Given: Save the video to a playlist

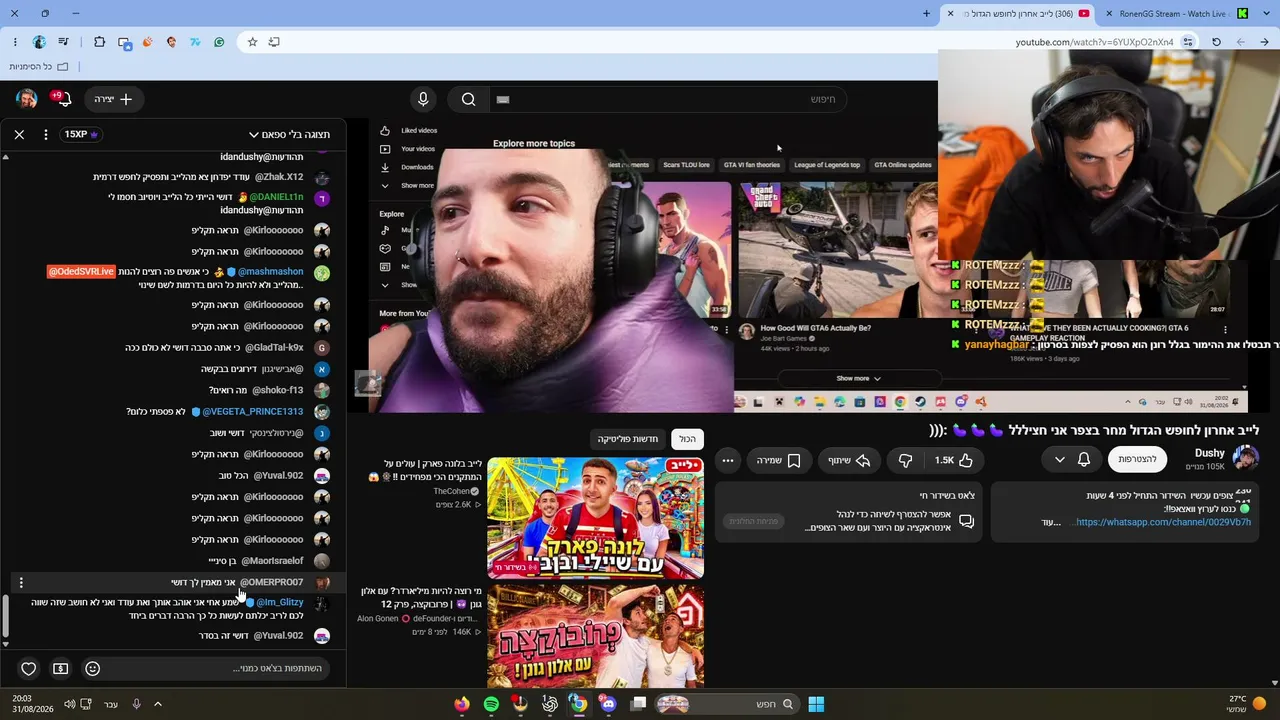Looking at the screenshot, I should (779, 460).
